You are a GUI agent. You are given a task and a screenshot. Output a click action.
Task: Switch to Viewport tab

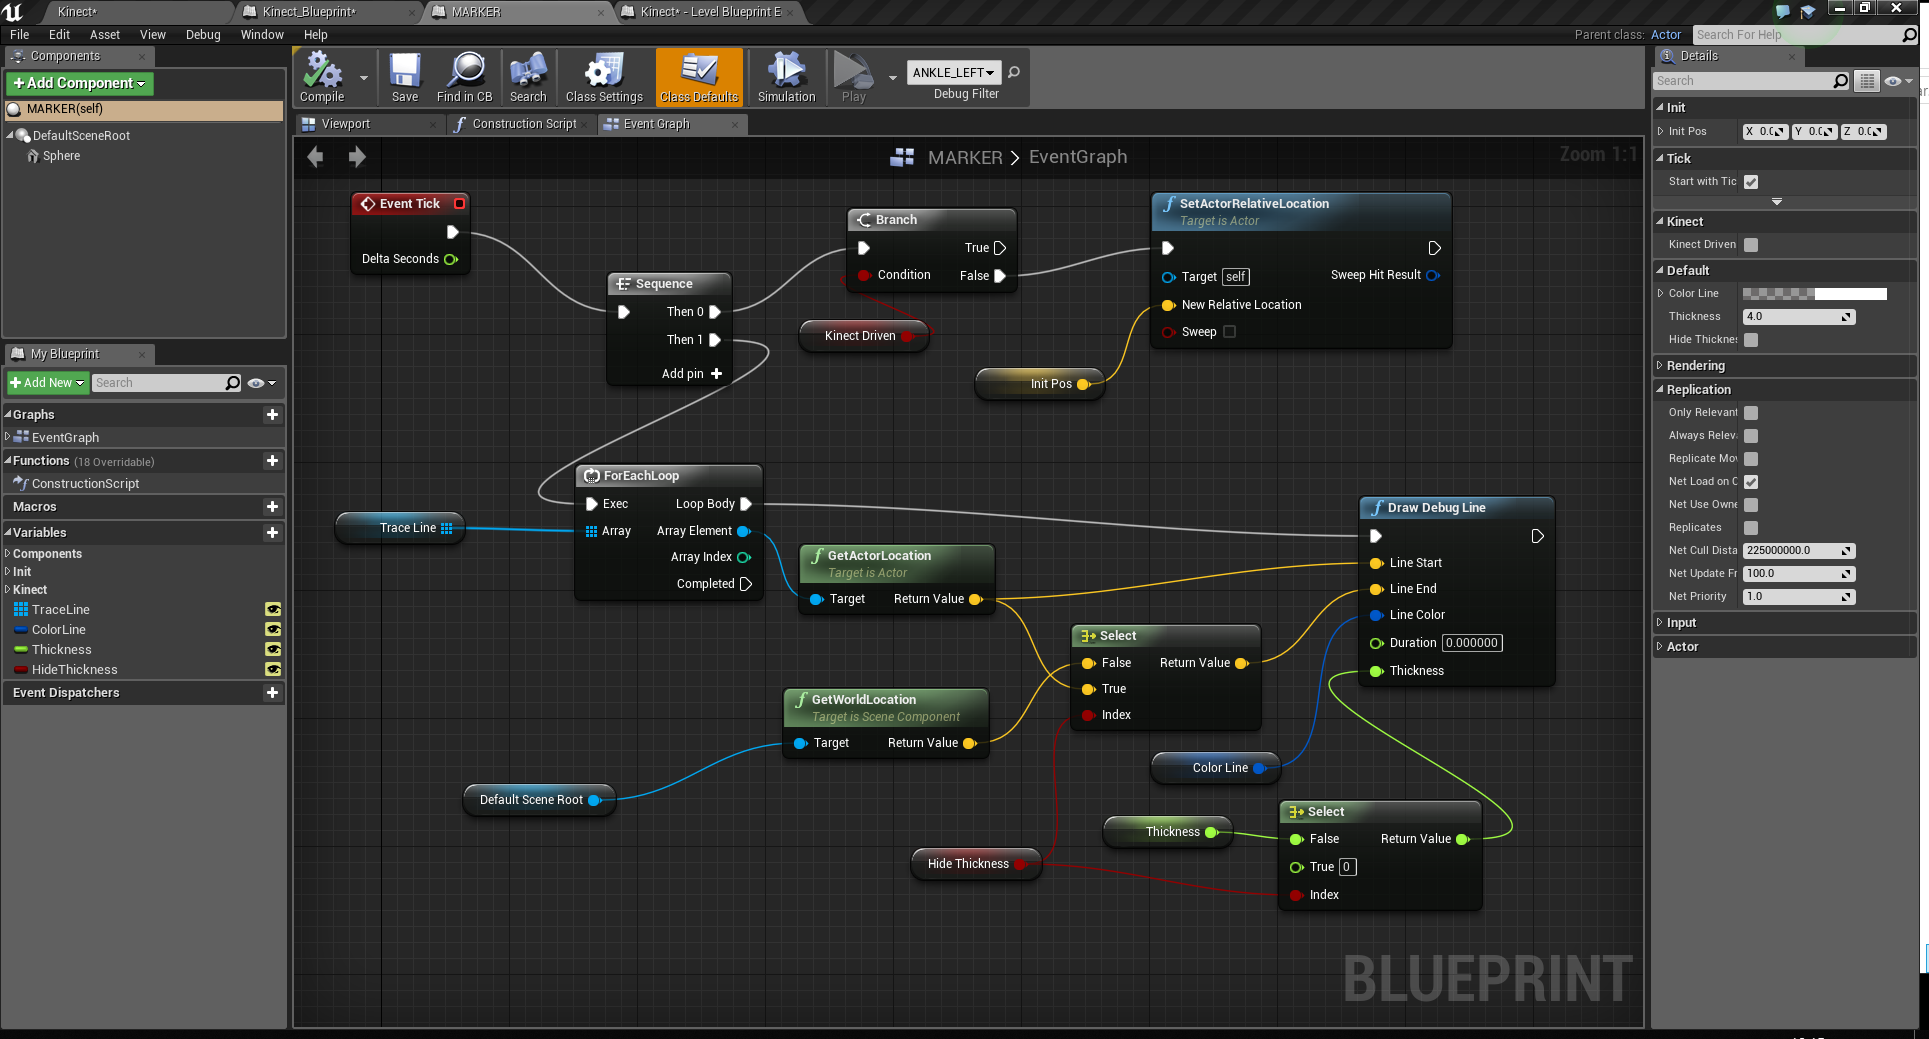[346, 124]
